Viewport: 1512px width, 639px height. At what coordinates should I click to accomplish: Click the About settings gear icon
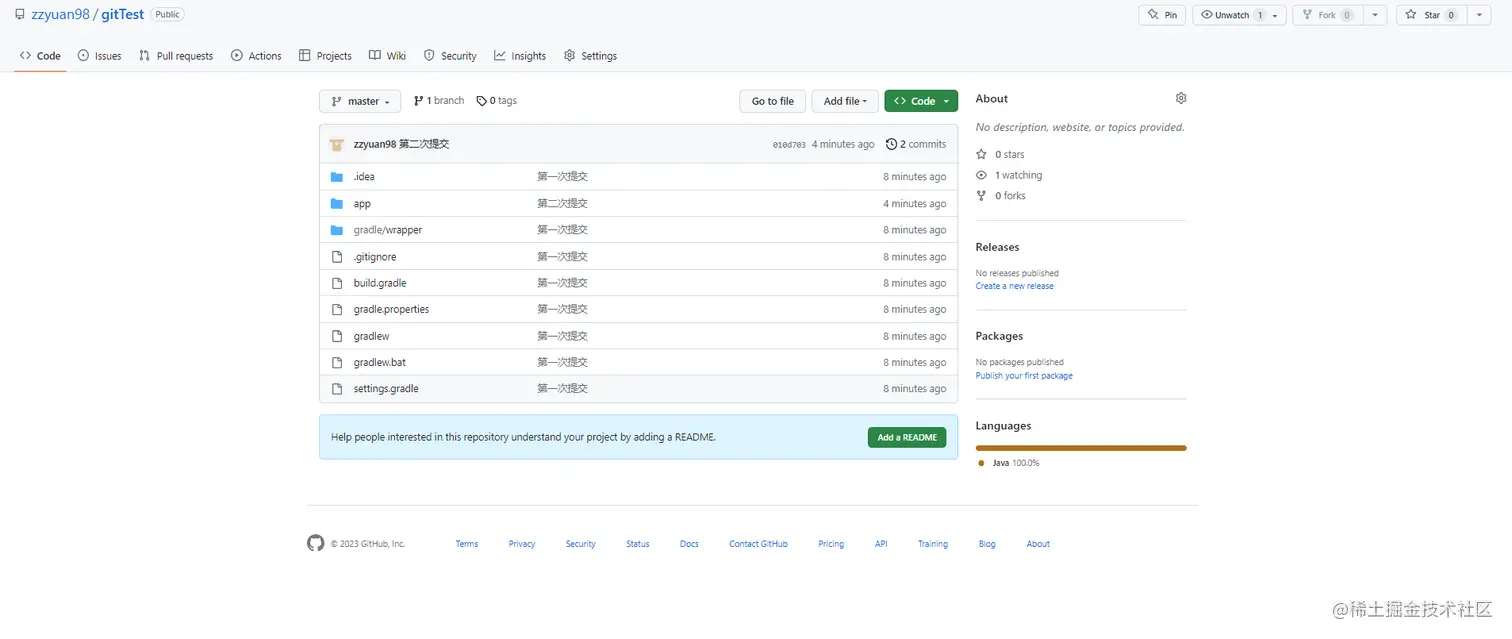click(1181, 98)
